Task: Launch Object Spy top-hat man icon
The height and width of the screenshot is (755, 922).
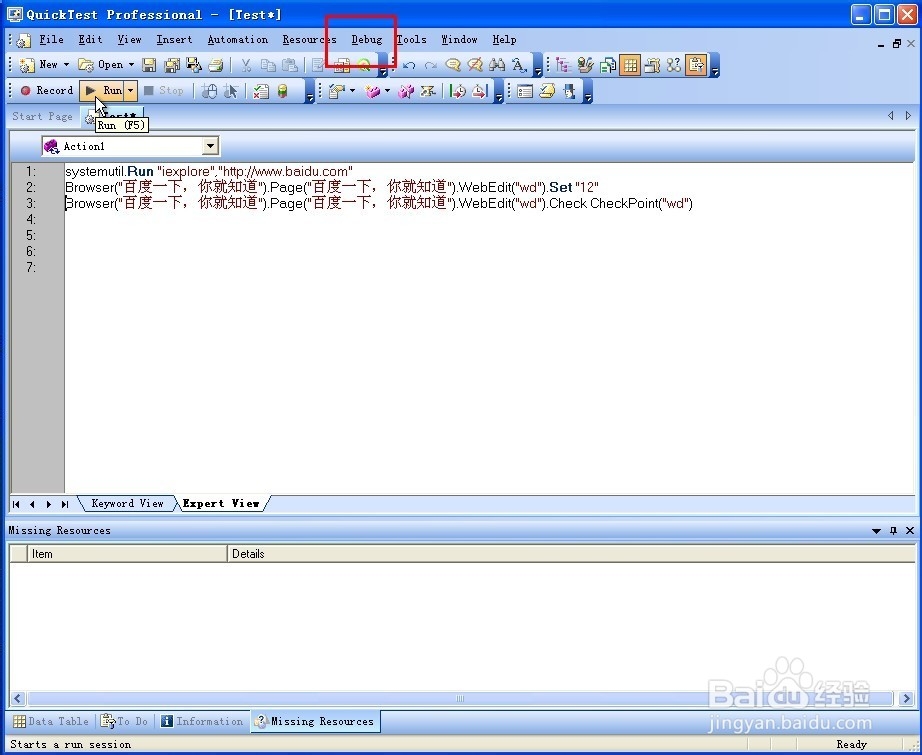Action: (x=569, y=91)
